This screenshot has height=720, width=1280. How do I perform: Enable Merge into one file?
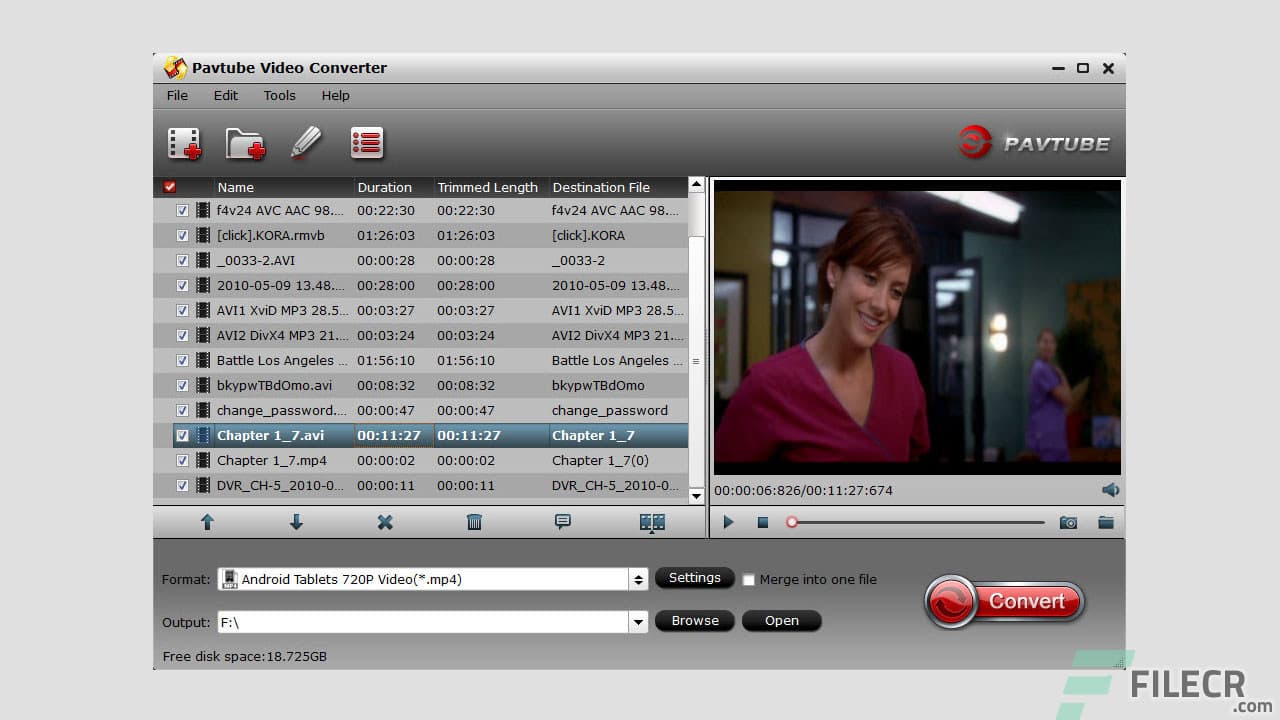(748, 579)
